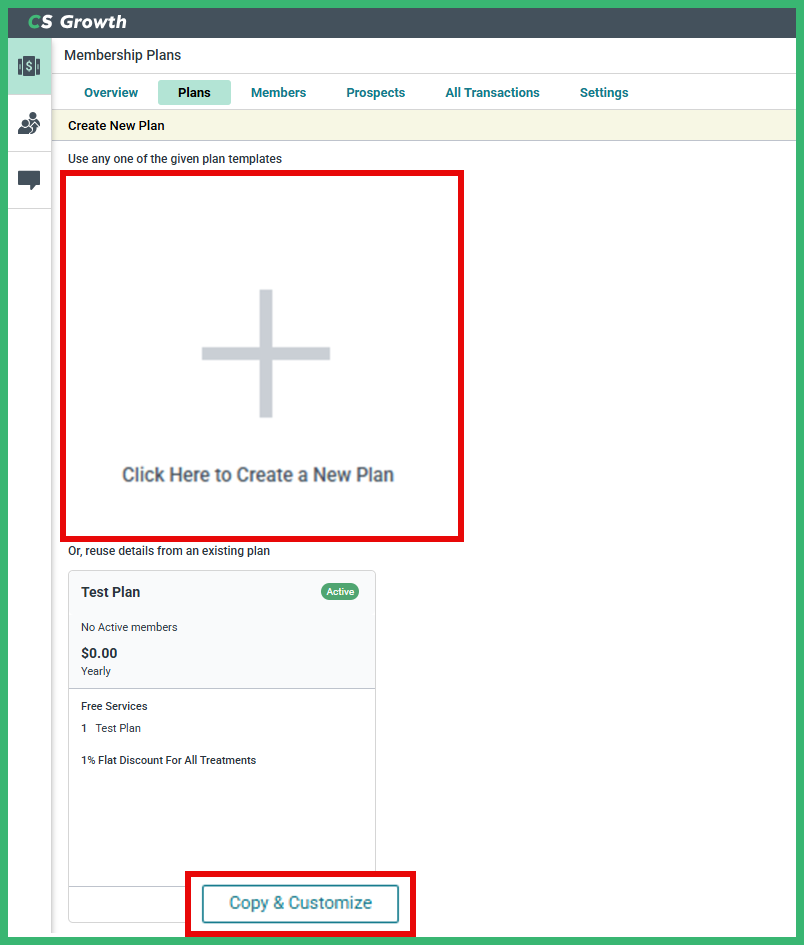This screenshot has width=804, height=945.
Task: Select the Test Plan card
Action: click(x=221, y=700)
